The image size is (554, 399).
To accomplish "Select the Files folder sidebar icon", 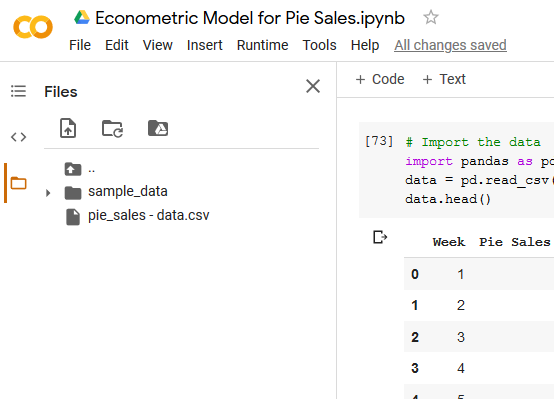I will pyautogui.click(x=18, y=183).
